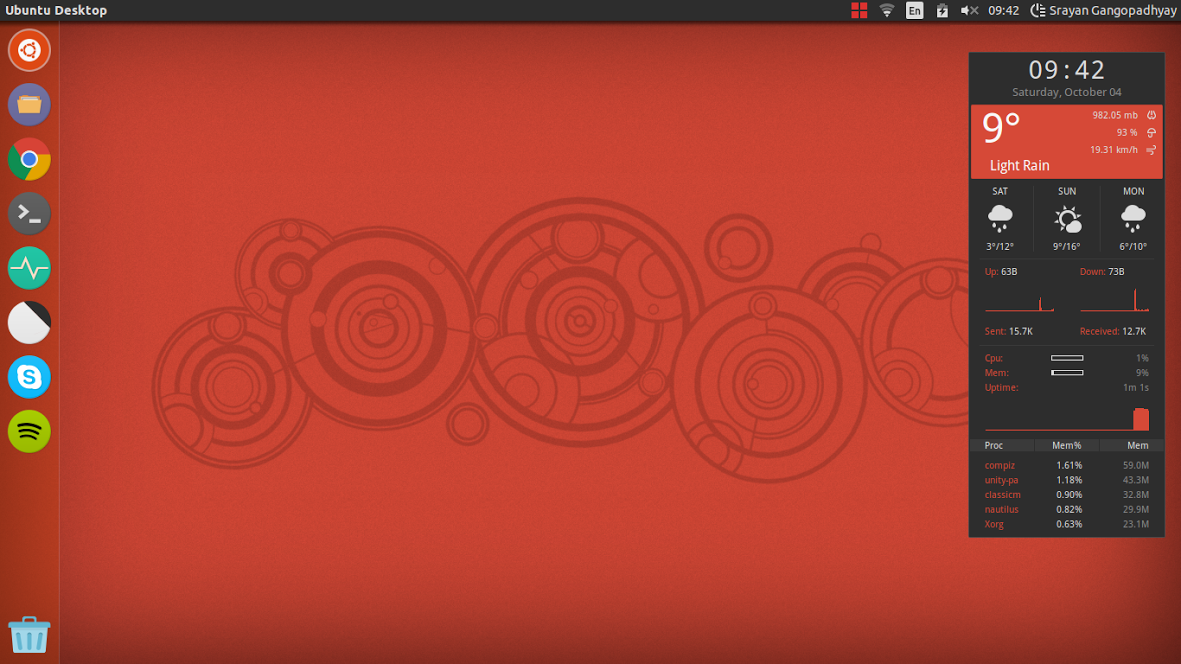Click the Proc column header
This screenshot has width=1181, height=664.
993,446
